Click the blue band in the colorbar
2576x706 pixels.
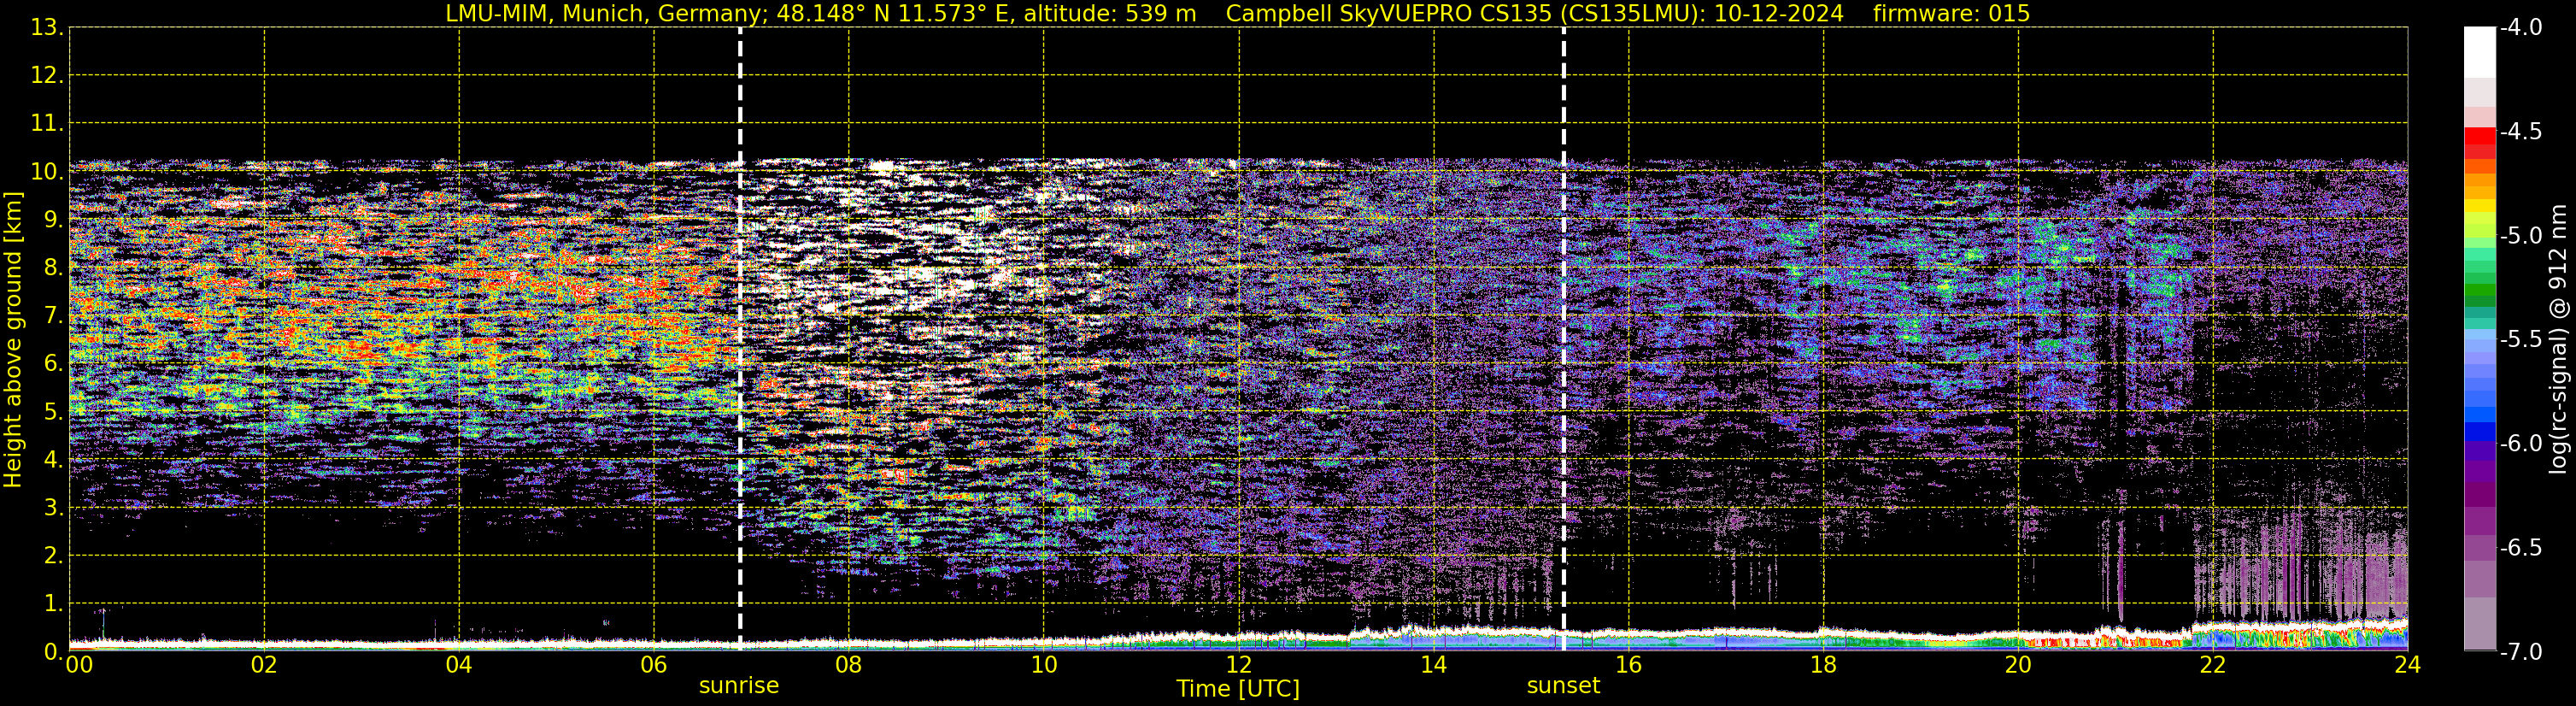(x=2480, y=432)
